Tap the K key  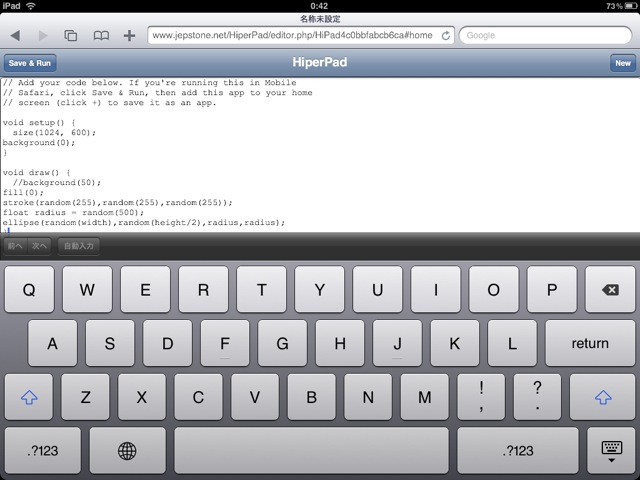click(x=455, y=343)
